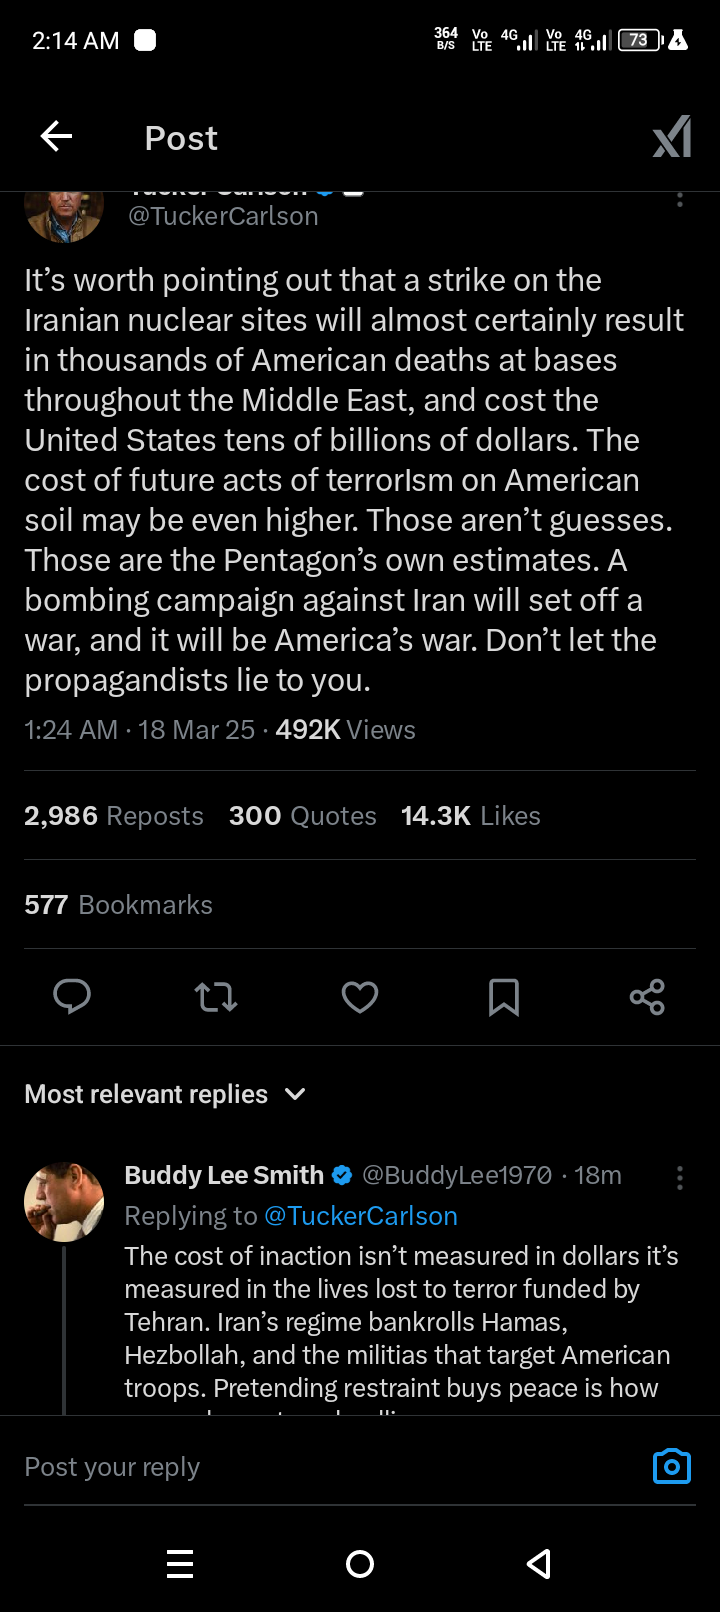View the 2,986 Reposts list
The image size is (720, 1612).
[x=114, y=816]
